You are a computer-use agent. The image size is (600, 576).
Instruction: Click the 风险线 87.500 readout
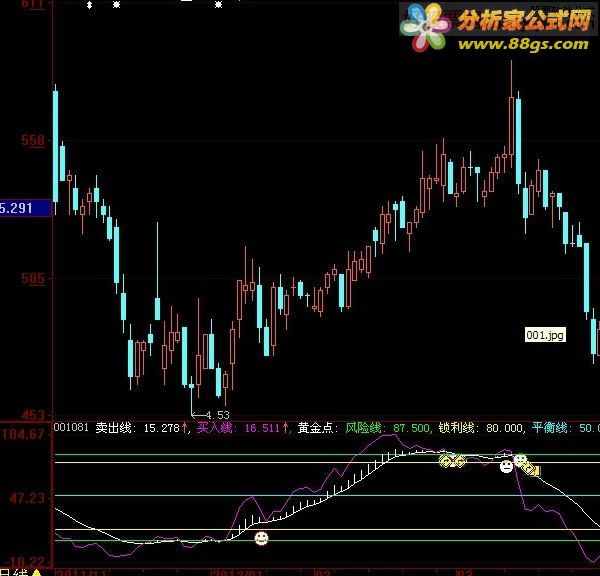pos(387,428)
